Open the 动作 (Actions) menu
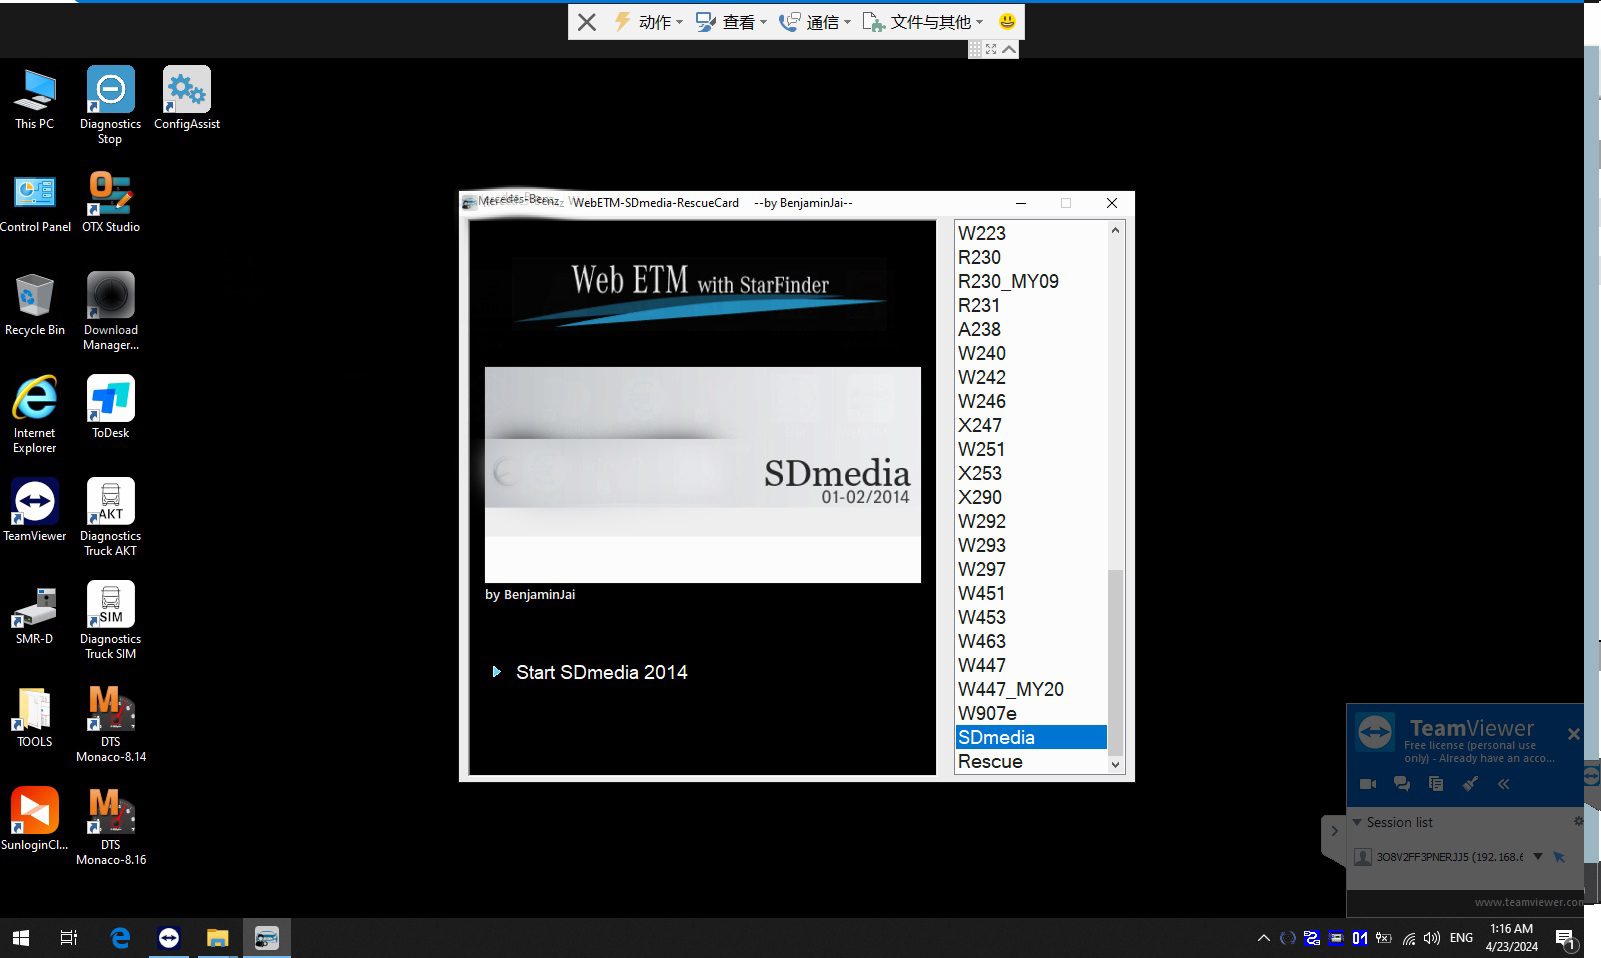This screenshot has width=1601, height=958. (x=648, y=22)
